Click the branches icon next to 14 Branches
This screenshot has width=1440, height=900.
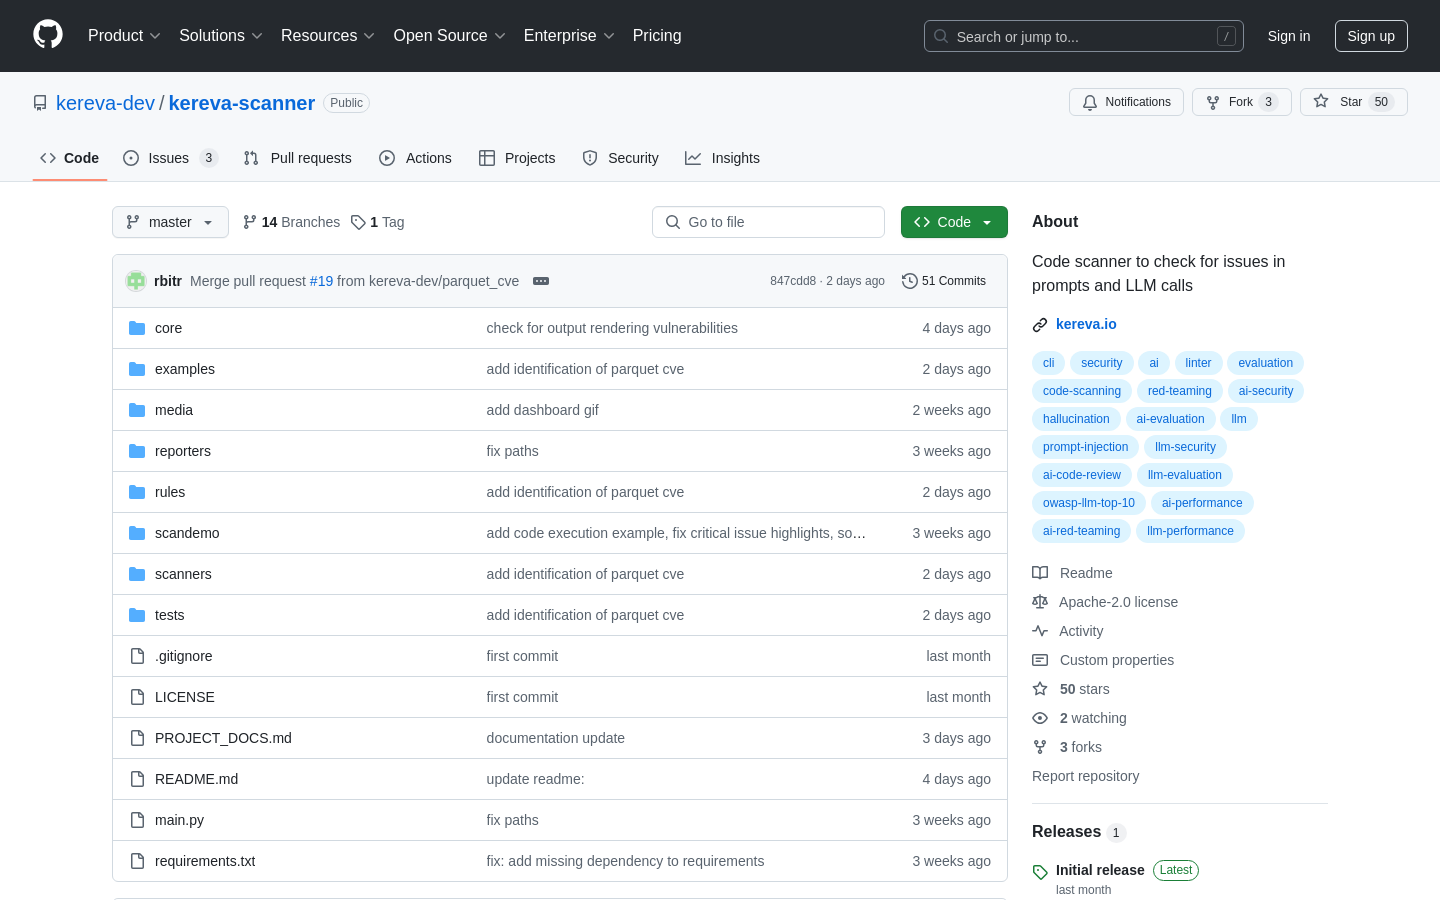[250, 222]
